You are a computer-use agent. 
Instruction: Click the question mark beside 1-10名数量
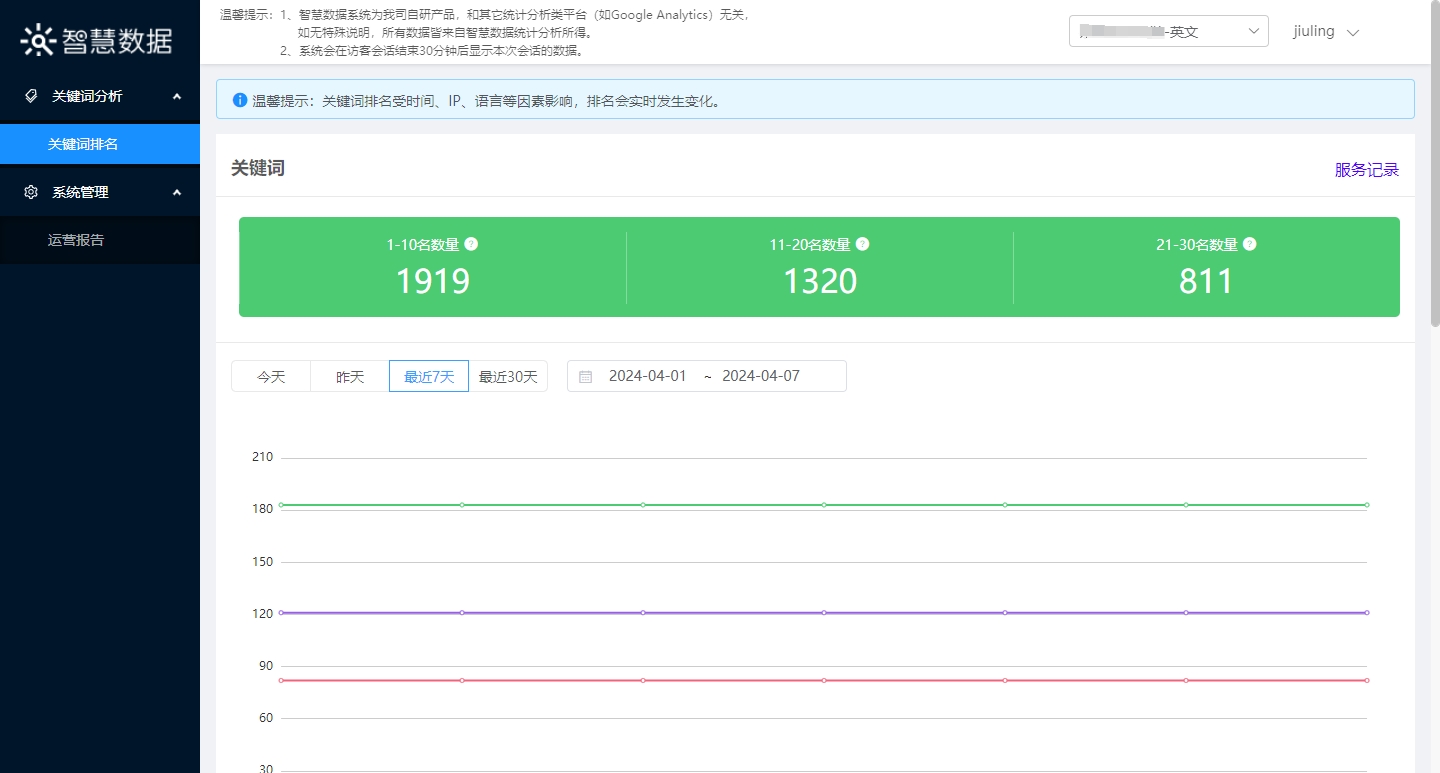(x=470, y=243)
